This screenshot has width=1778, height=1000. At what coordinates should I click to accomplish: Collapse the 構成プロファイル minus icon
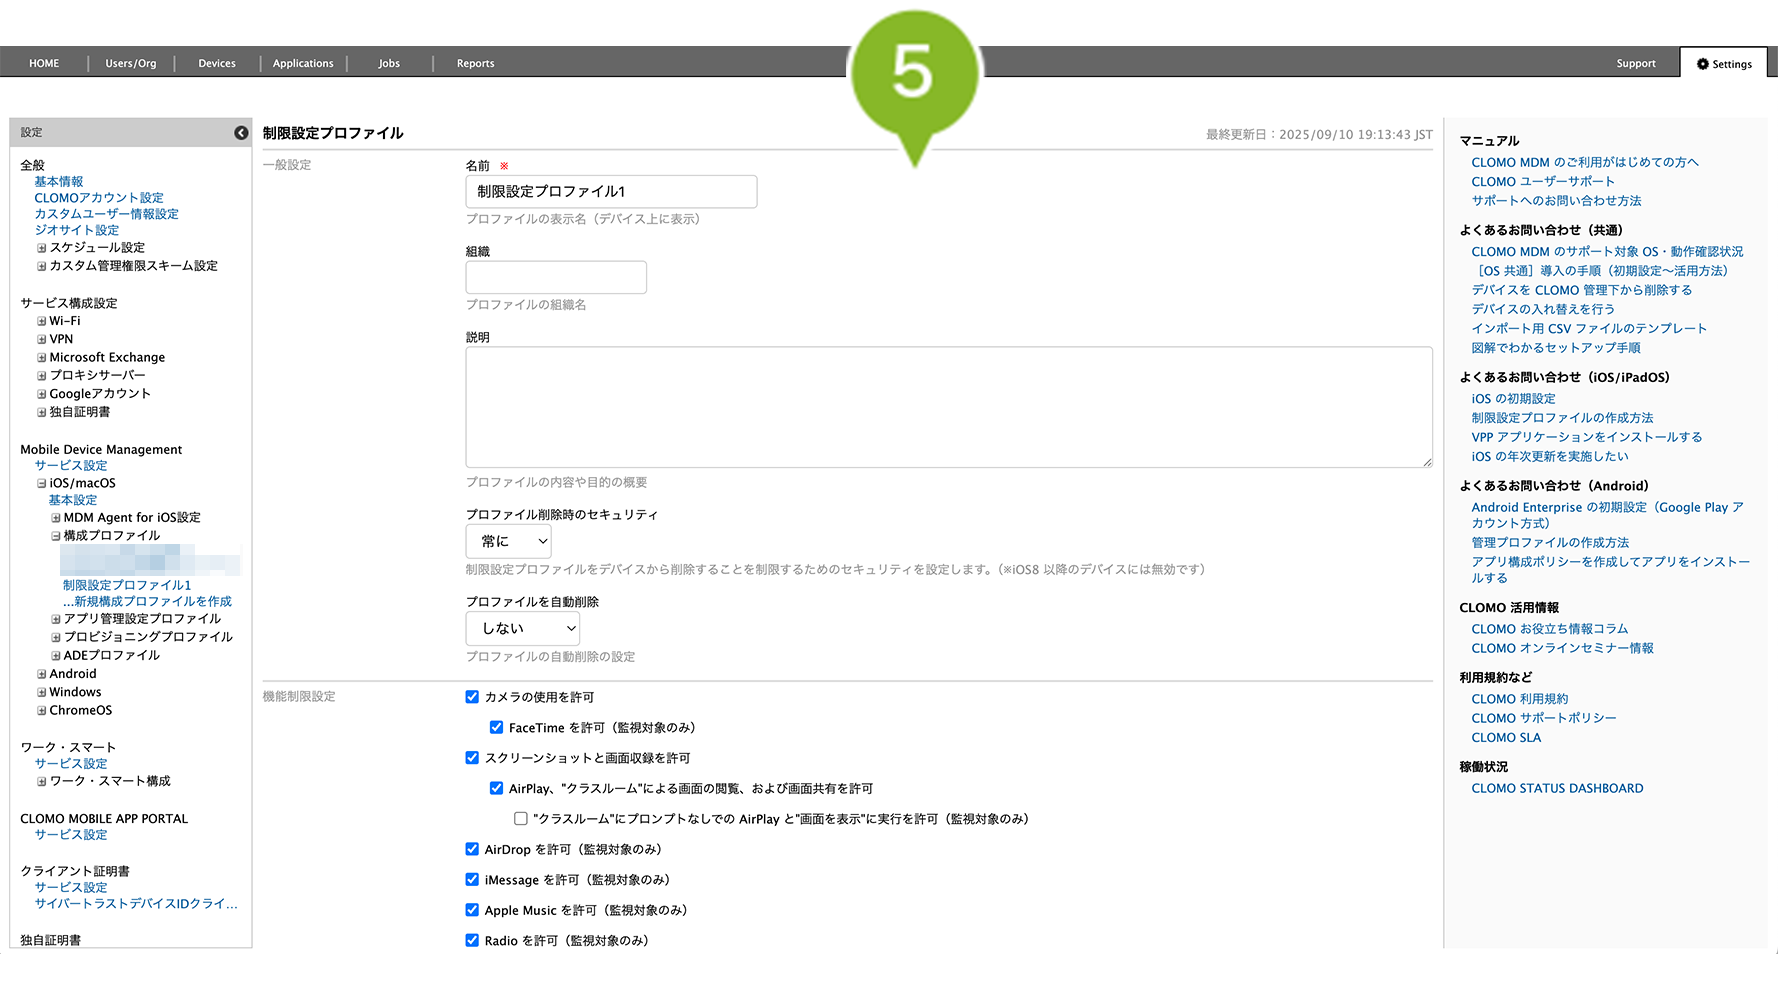pyautogui.click(x=56, y=536)
